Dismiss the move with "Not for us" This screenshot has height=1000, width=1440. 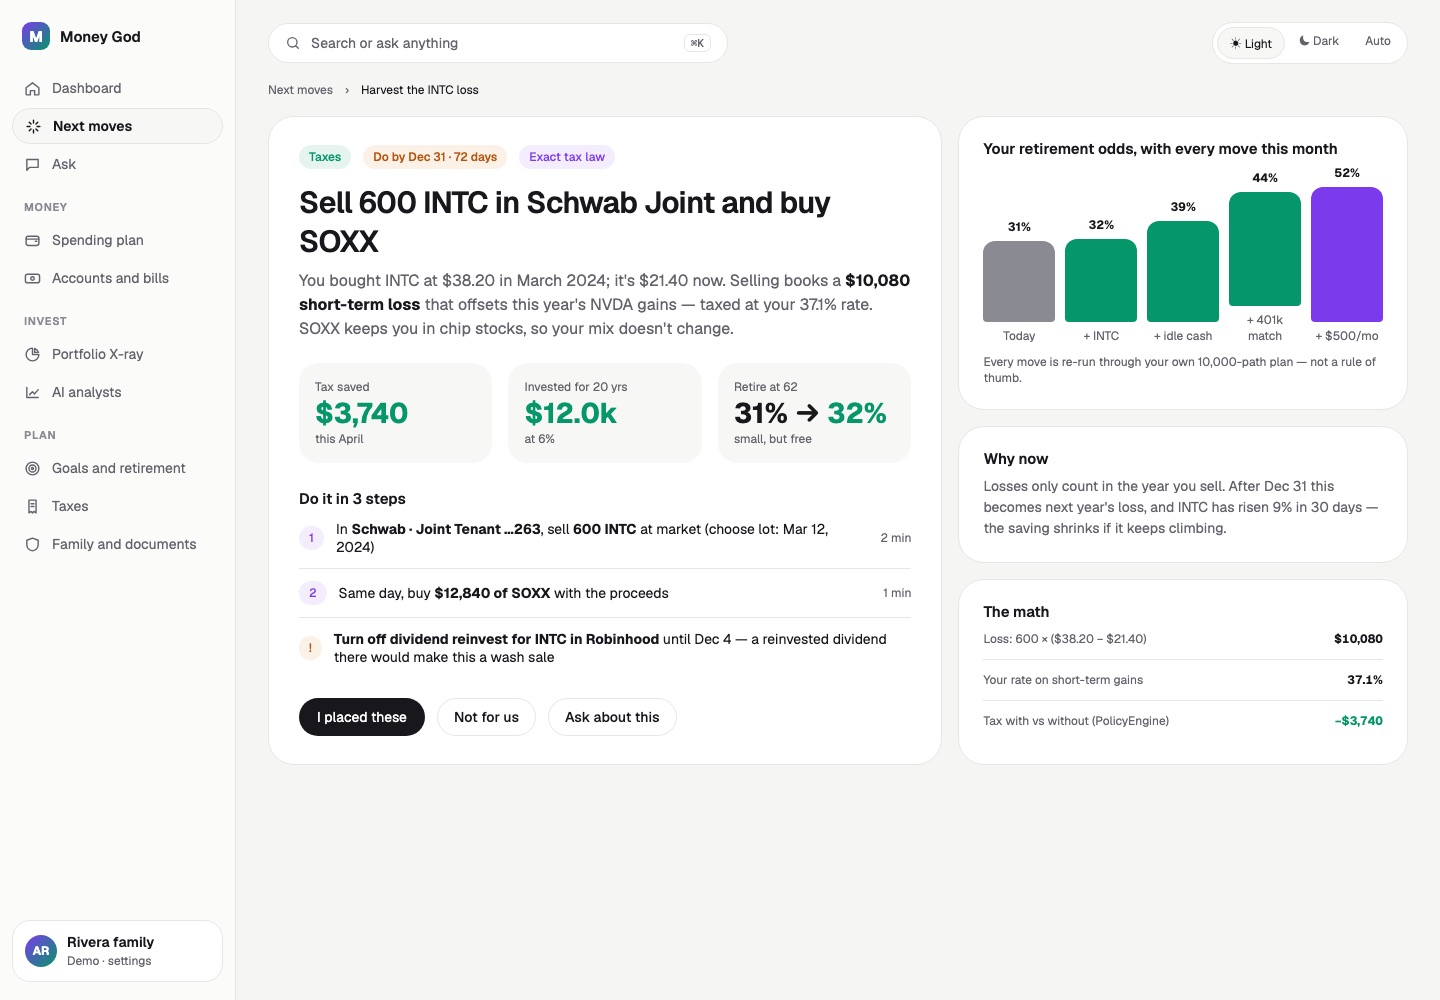pyautogui.click(x=486, y=717)
